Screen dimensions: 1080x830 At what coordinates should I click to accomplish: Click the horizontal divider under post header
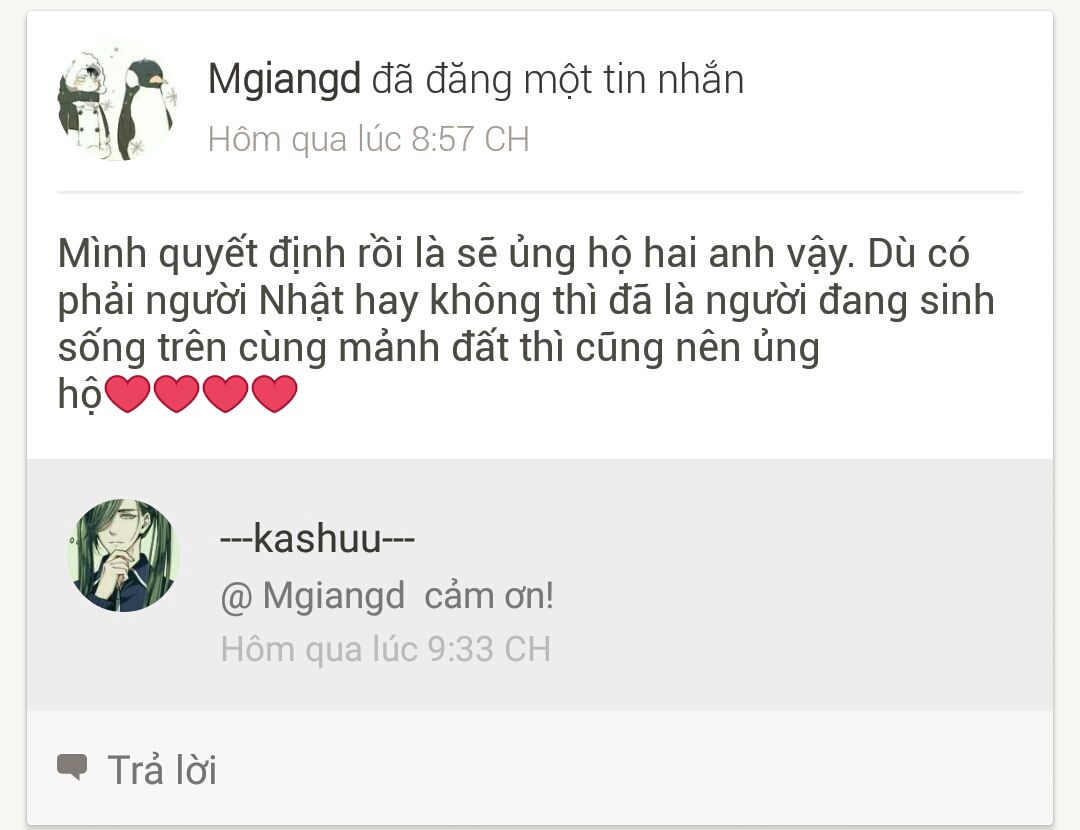540,192
